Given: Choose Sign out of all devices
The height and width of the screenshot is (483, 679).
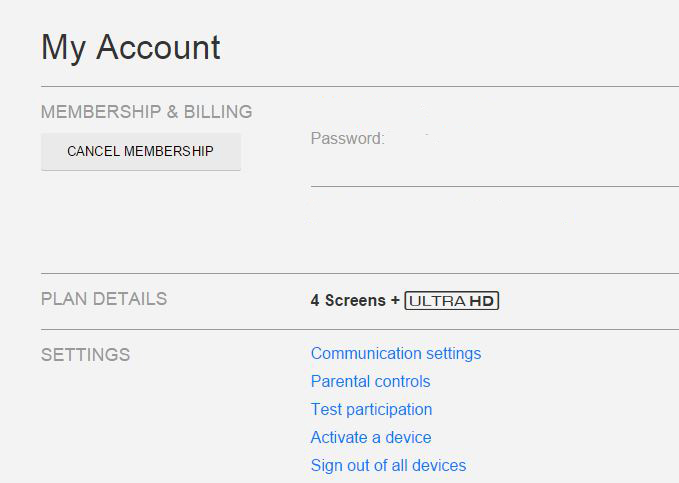Looking at the screenshot, I should tap(388, 465).
